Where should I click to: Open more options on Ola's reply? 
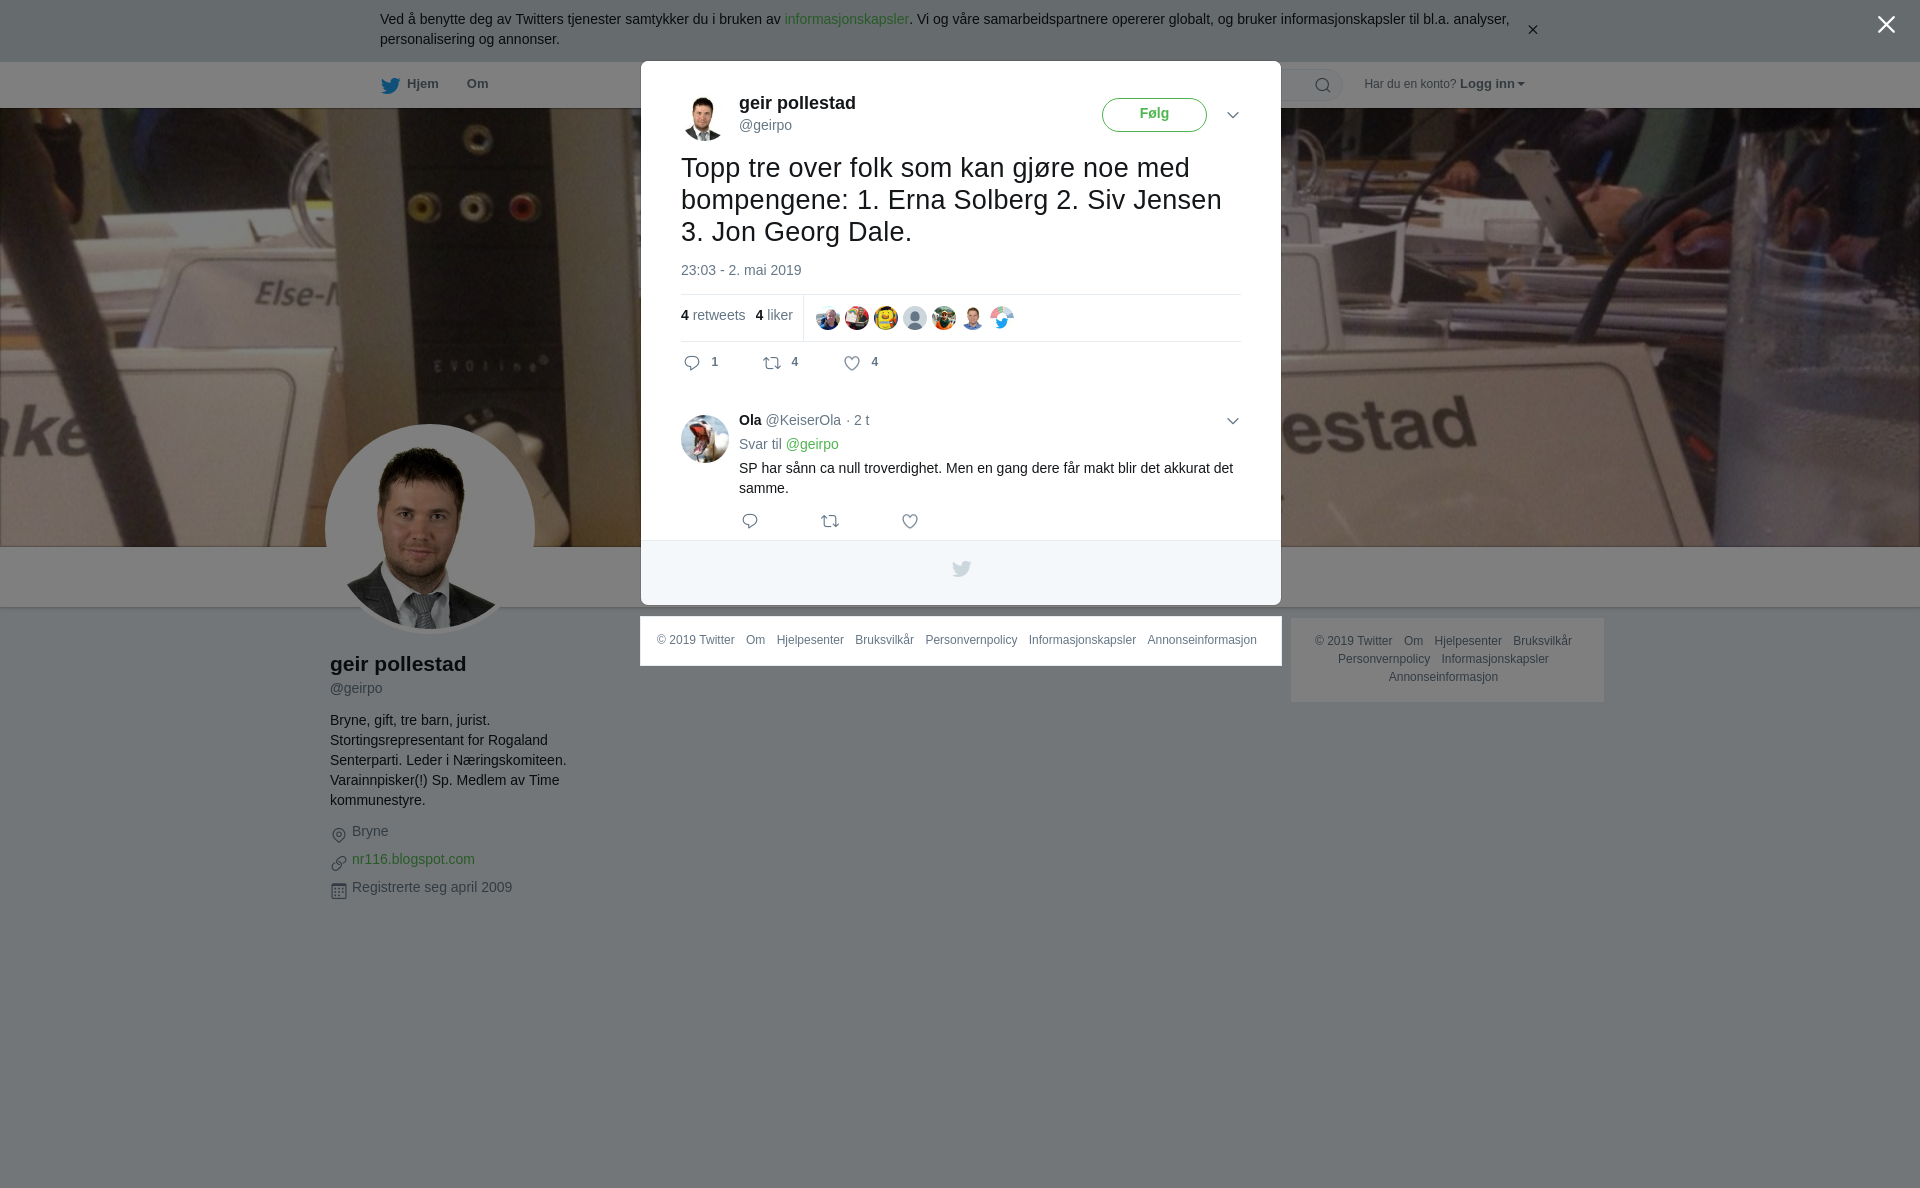pos(1233,421)
